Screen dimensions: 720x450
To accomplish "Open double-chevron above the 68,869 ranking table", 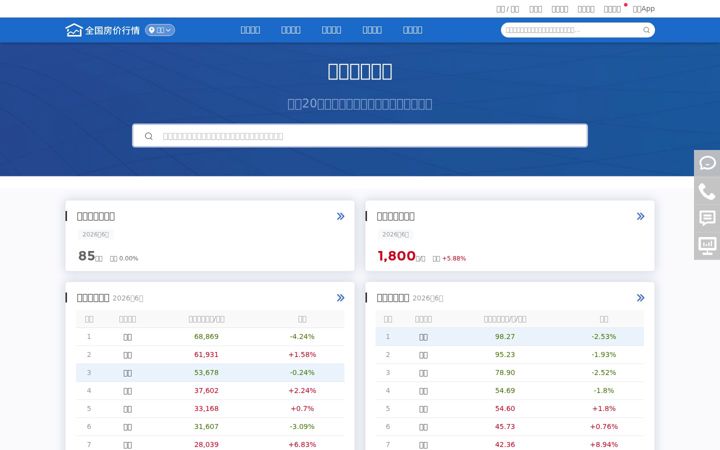I will point(340,298).
